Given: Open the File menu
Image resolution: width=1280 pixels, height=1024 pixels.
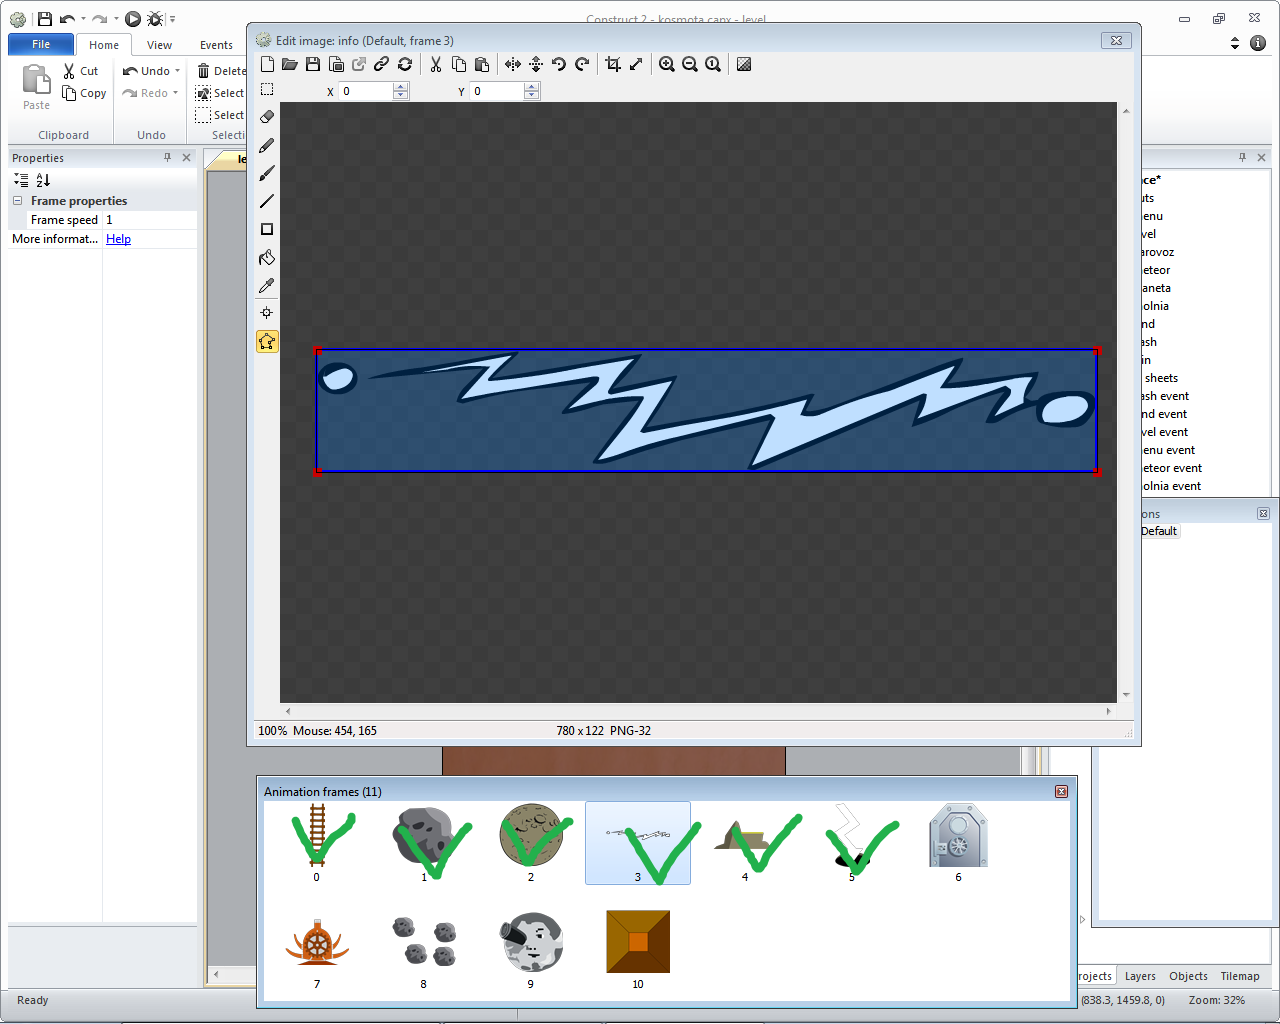Looking at the screenshot, I should pos(41,44).
